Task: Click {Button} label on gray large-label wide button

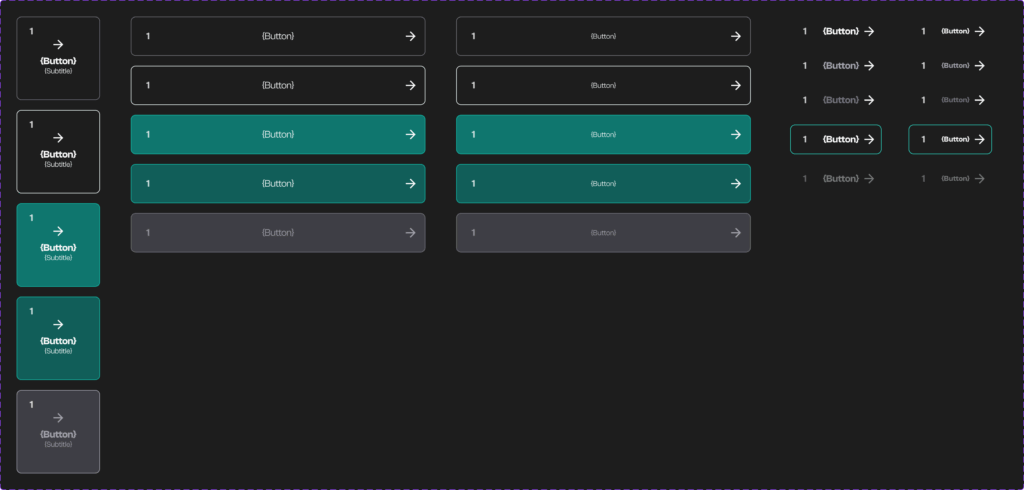Action: click(x=278, y=233)
